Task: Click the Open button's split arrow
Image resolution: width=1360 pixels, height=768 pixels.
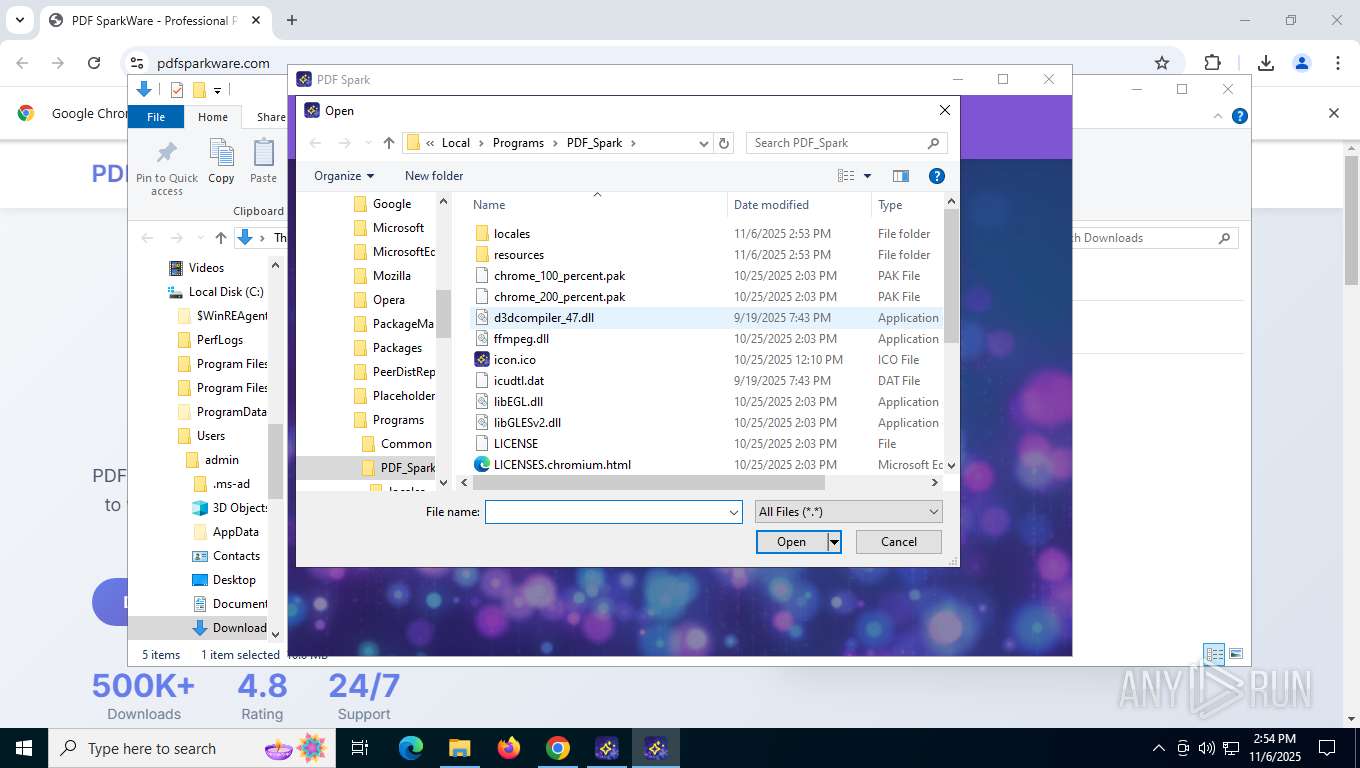Action: coord(834,542)
